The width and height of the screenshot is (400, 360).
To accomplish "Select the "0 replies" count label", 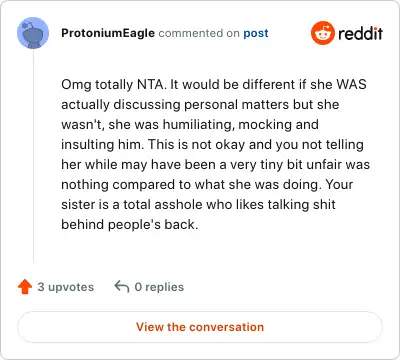I will (159, 287).
